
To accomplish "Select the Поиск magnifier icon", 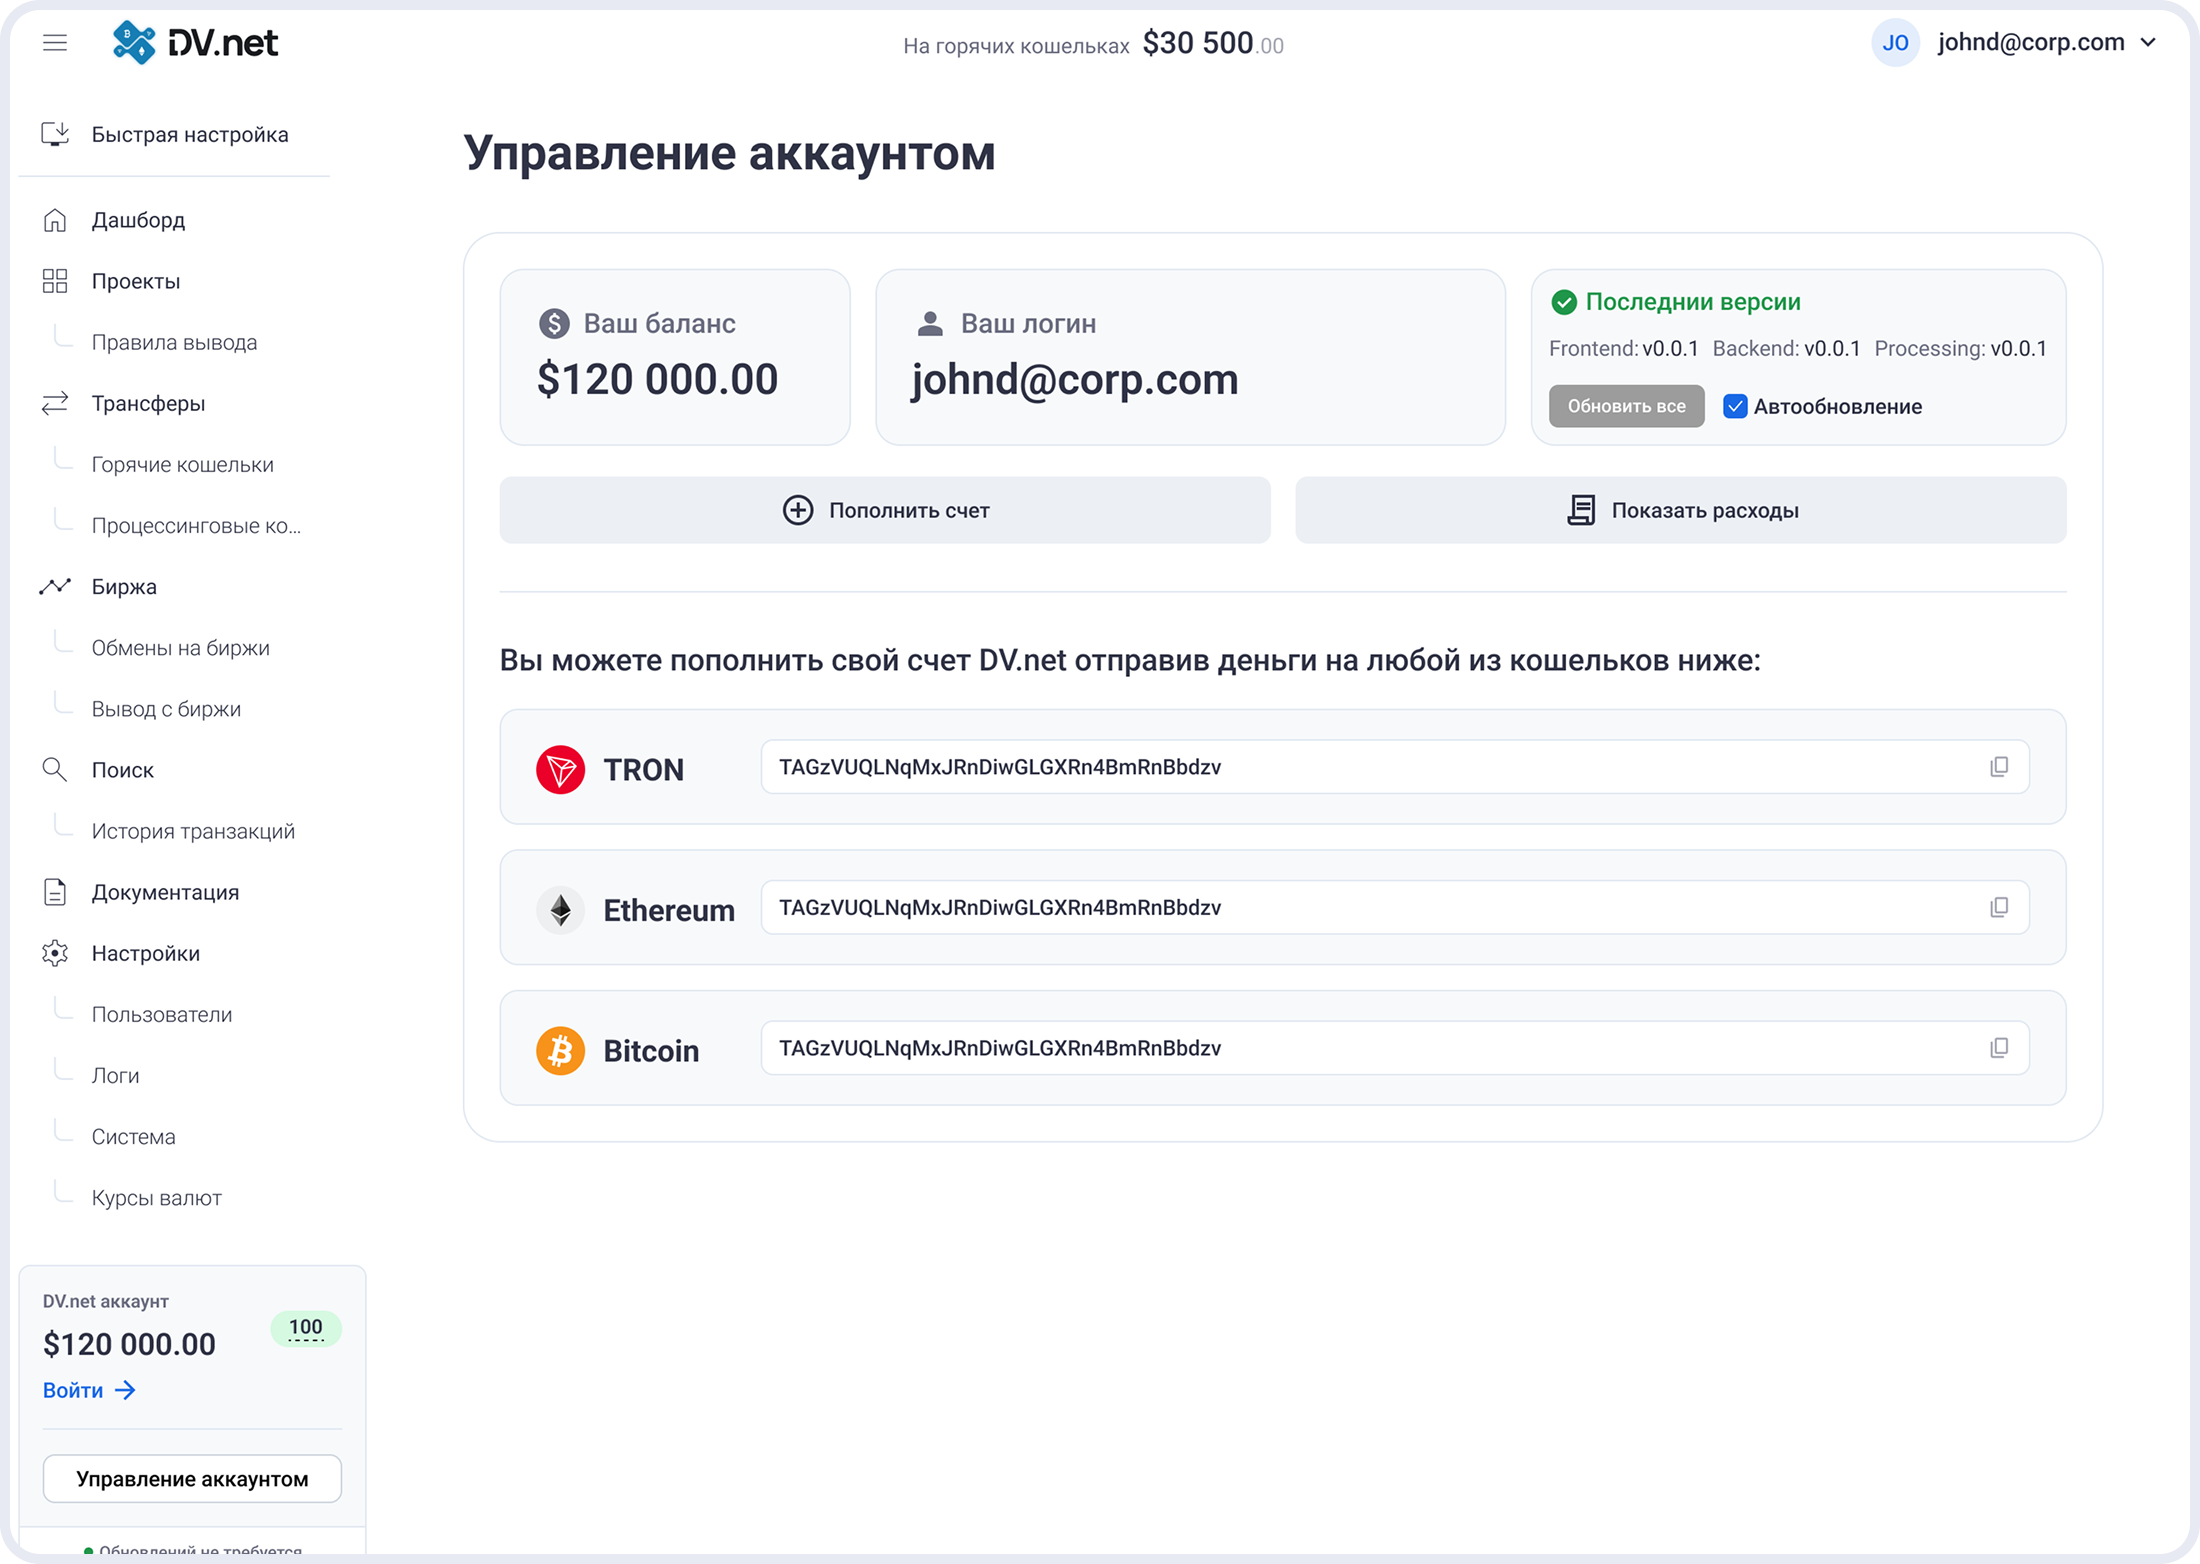I will click(55, 769).
